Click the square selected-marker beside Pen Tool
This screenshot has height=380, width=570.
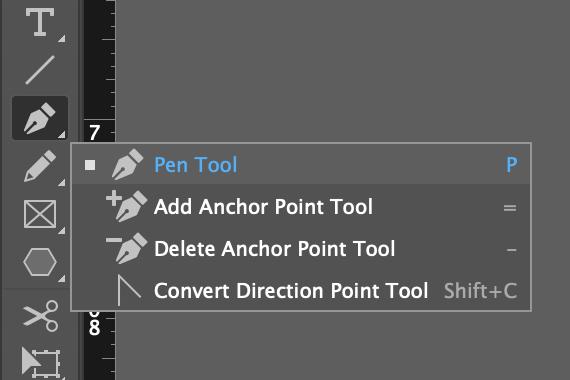pyautogui.click(x=90, y=165)
